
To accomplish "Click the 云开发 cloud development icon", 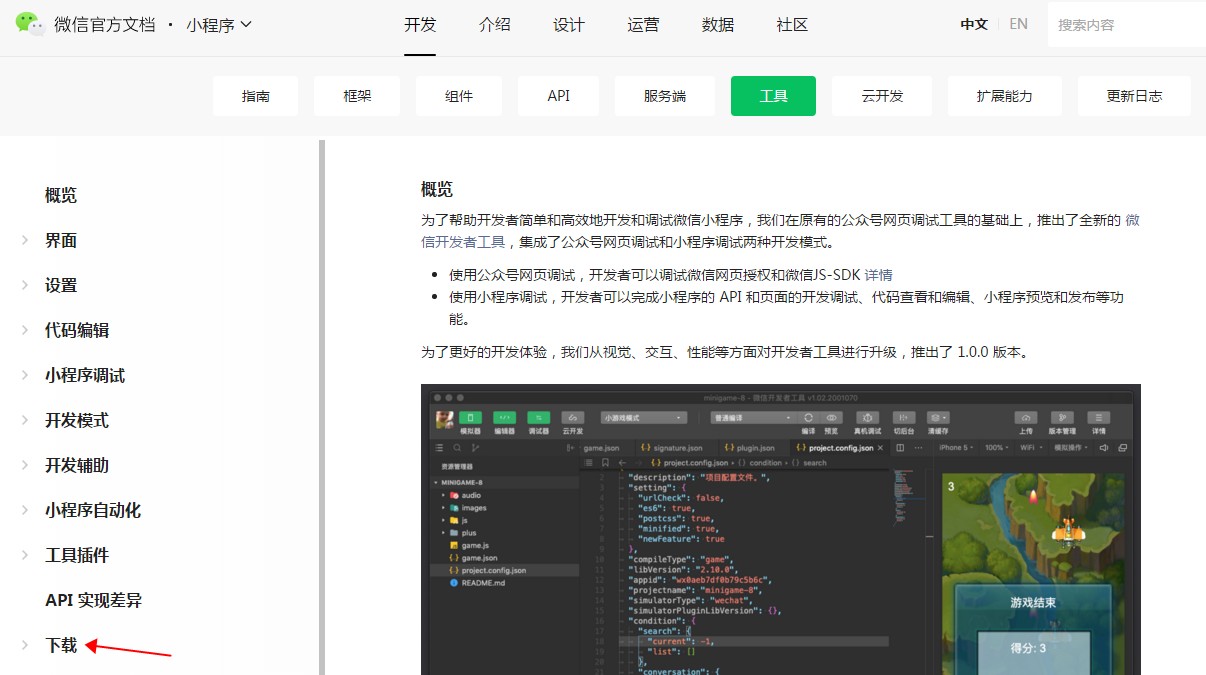I will pos(572,418).
